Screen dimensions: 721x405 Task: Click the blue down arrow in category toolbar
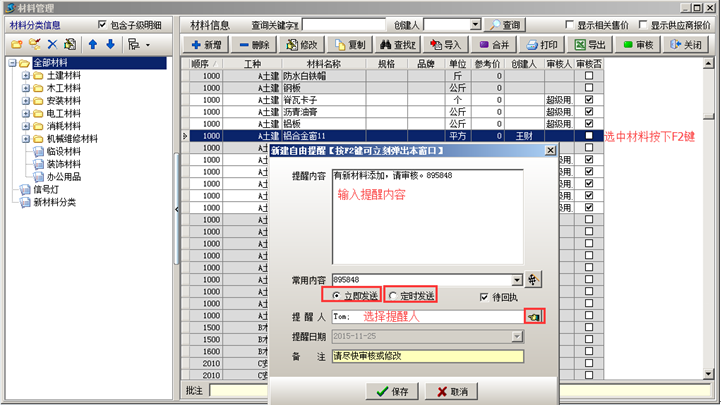point(110,45)
